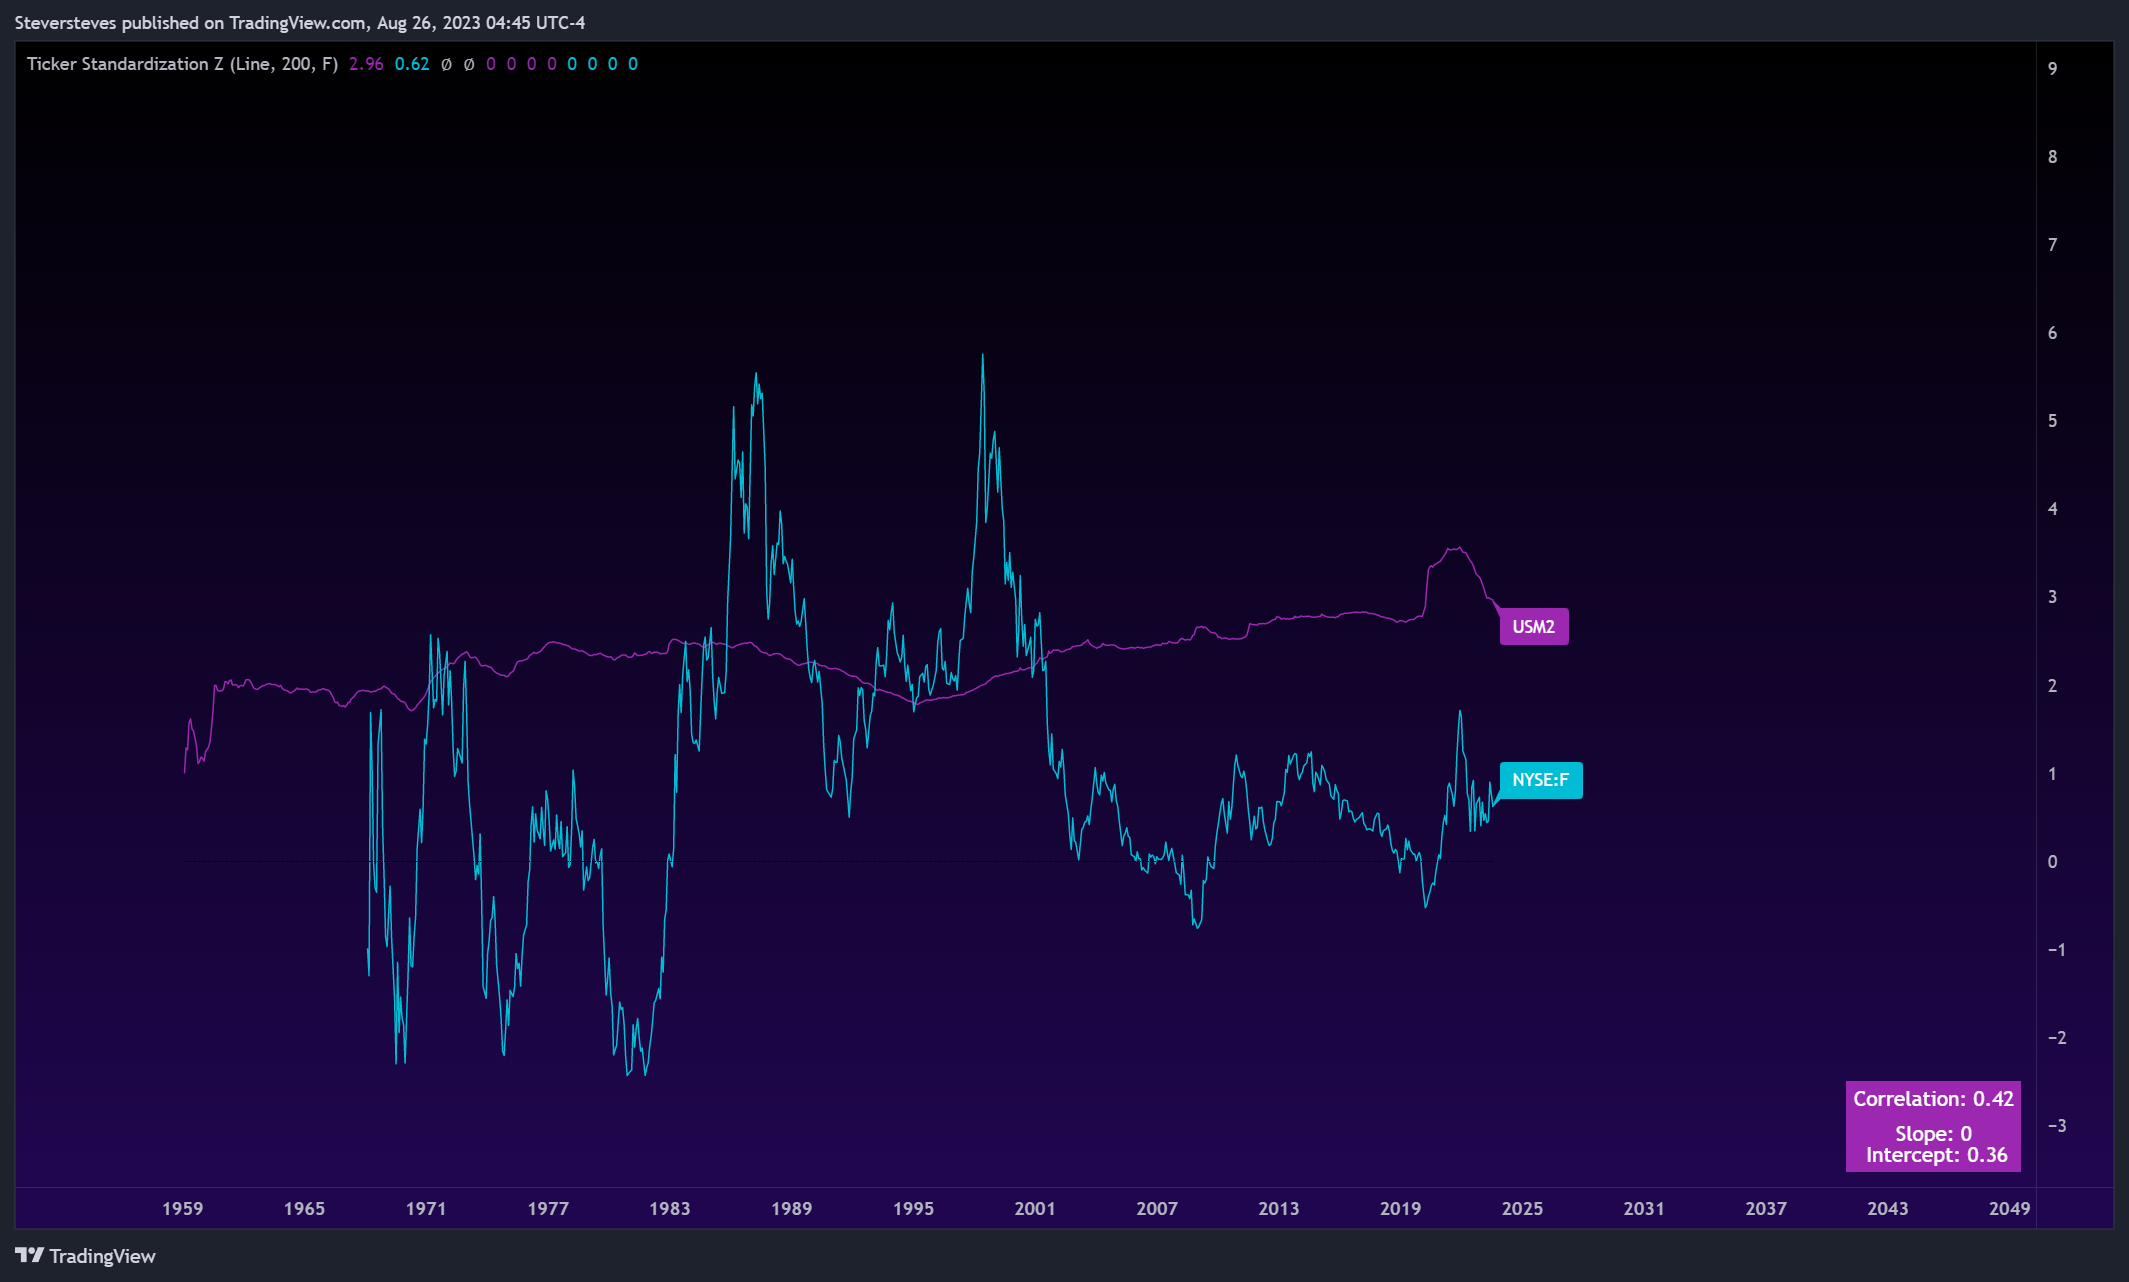The image size is (2129, 1282).
Task: Click the 1995 label on time axis
Action: click(913, 1208)
